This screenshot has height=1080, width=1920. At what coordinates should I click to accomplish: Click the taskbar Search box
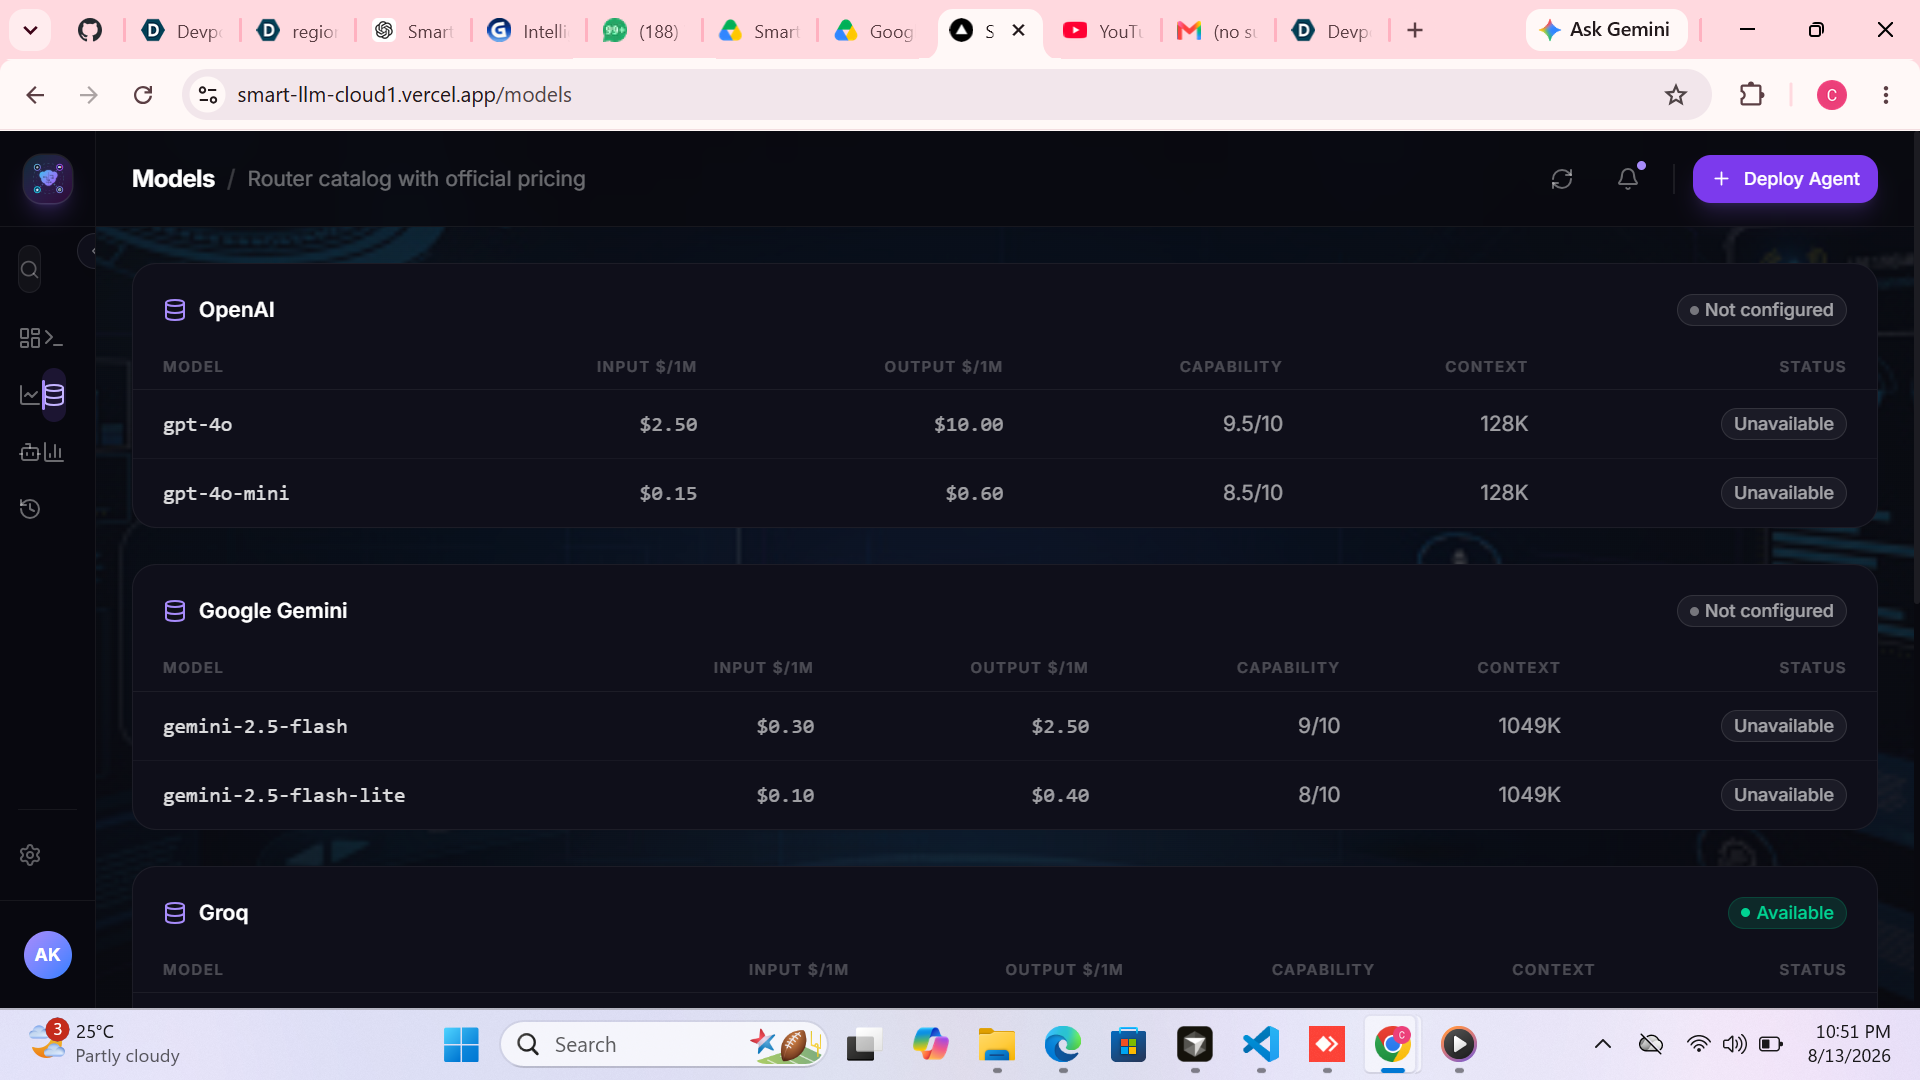664,1045
